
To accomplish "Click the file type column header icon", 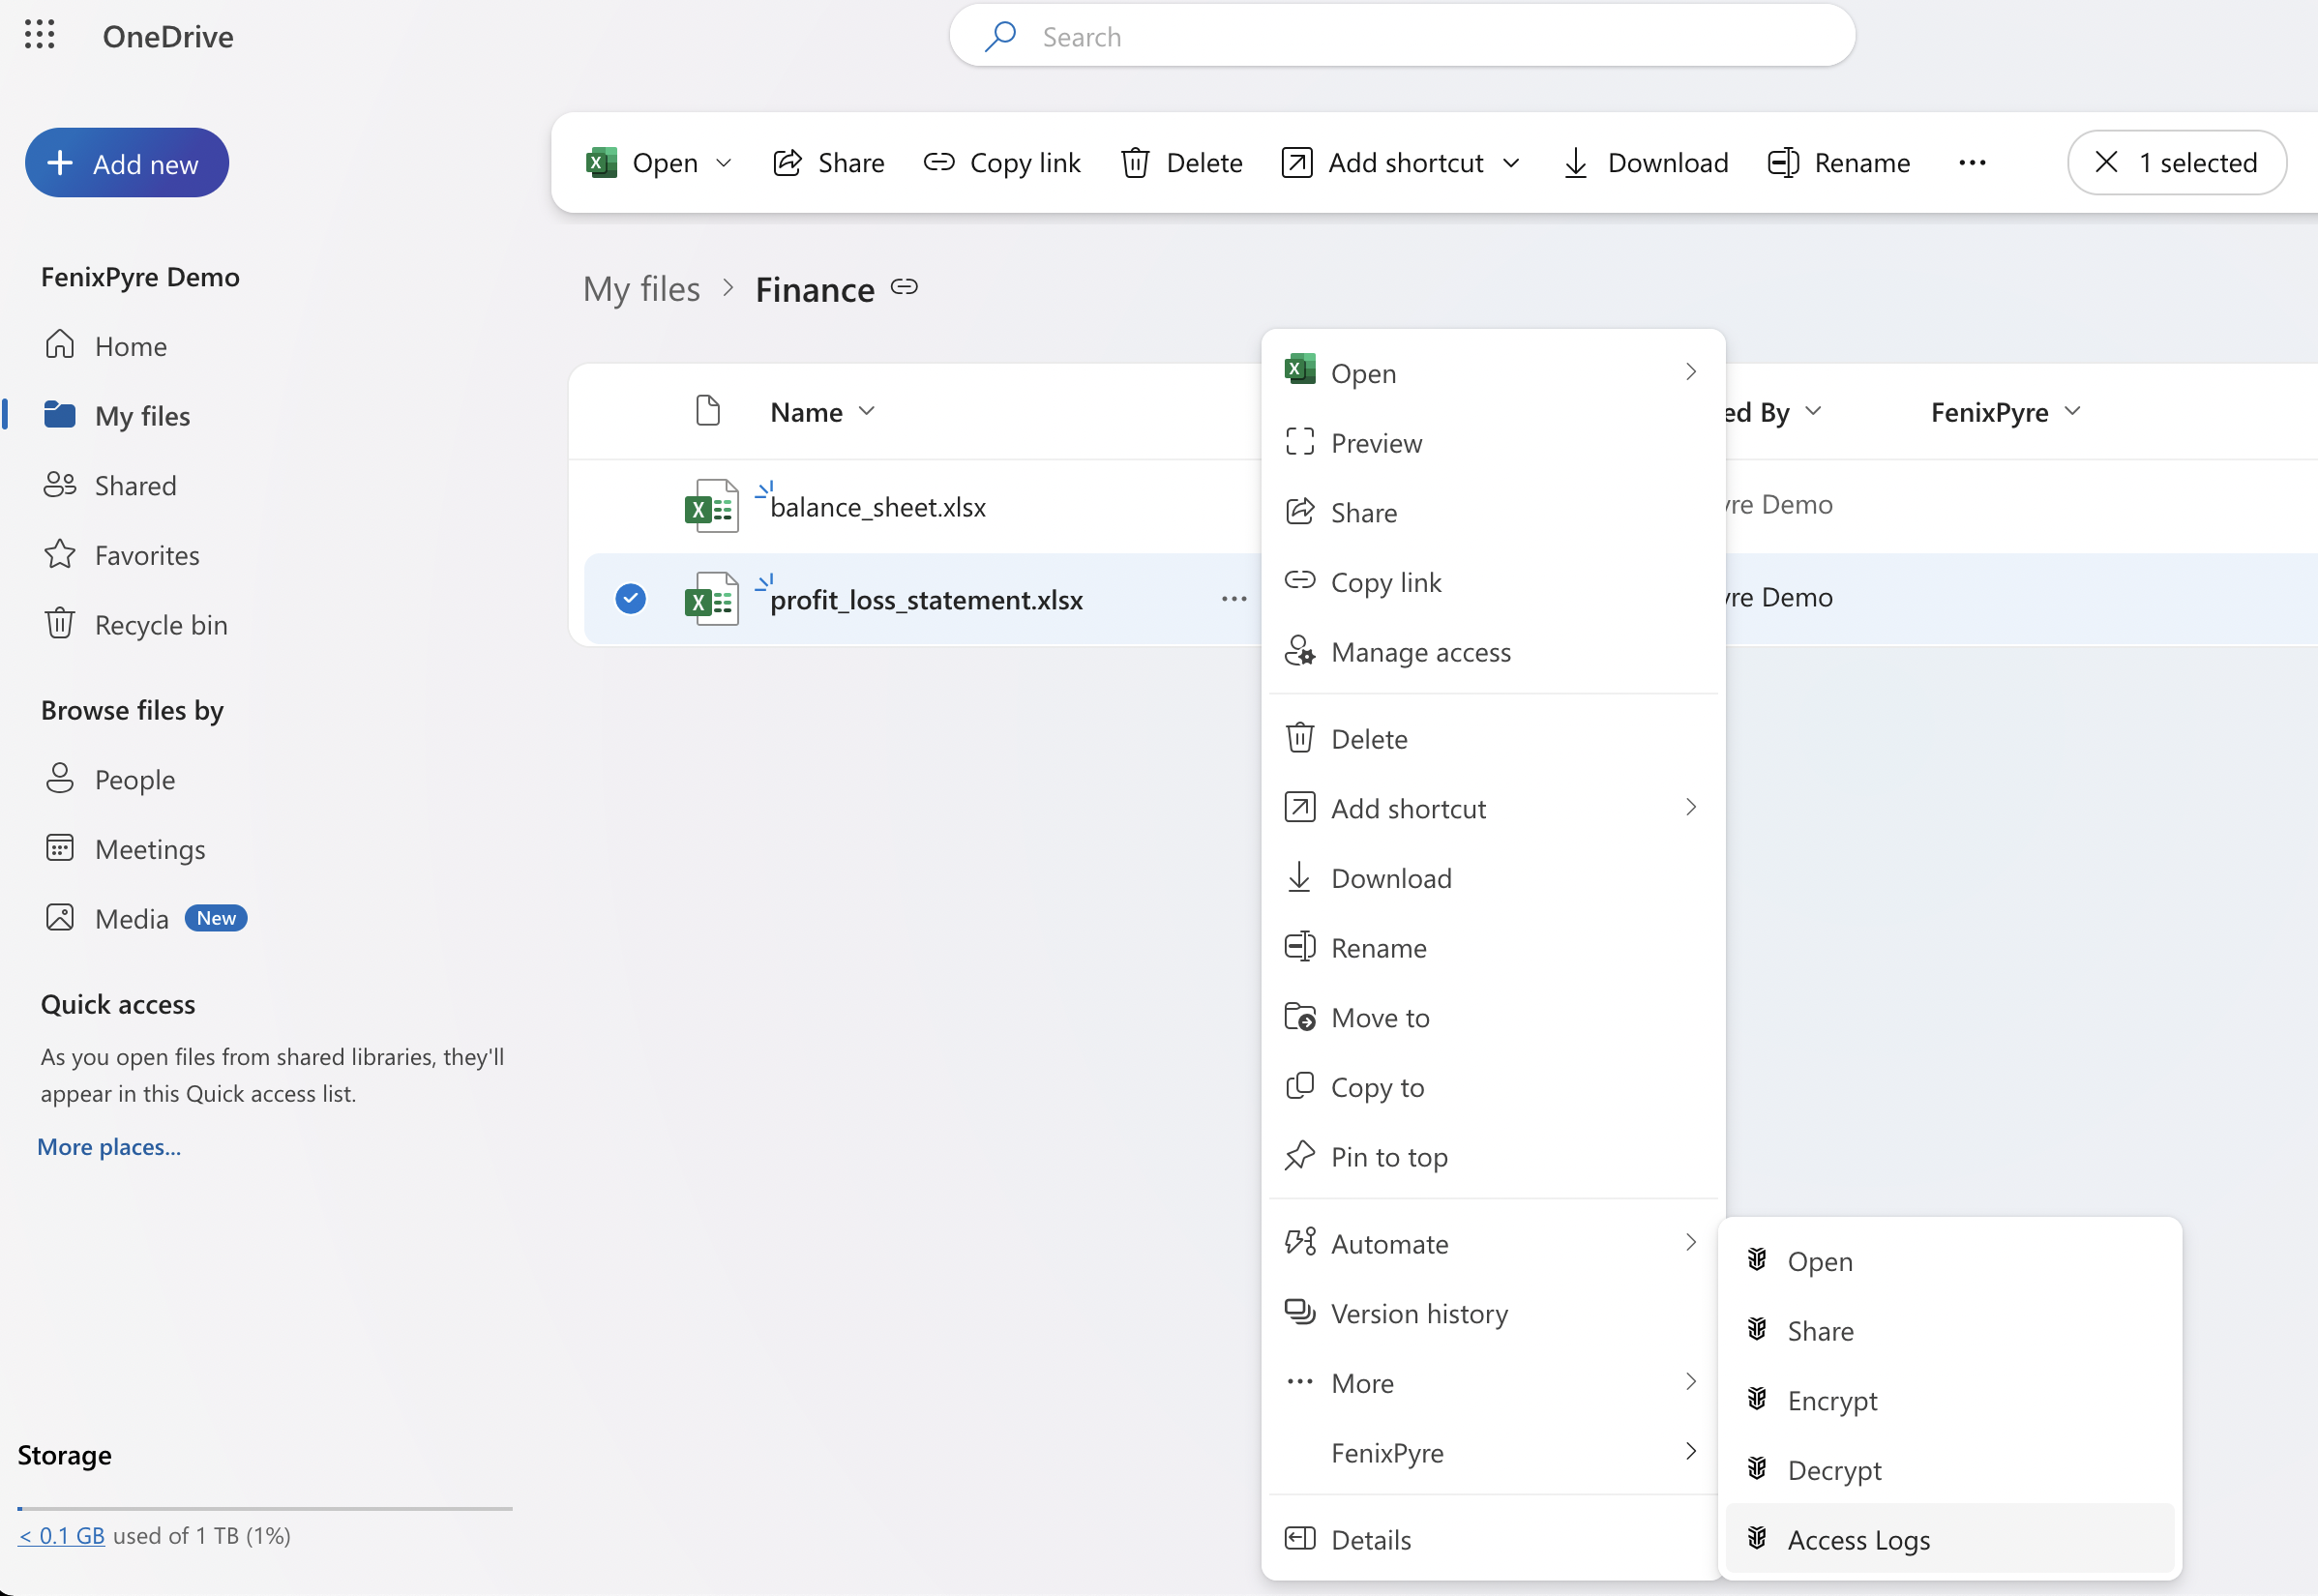I will (708, 411).
